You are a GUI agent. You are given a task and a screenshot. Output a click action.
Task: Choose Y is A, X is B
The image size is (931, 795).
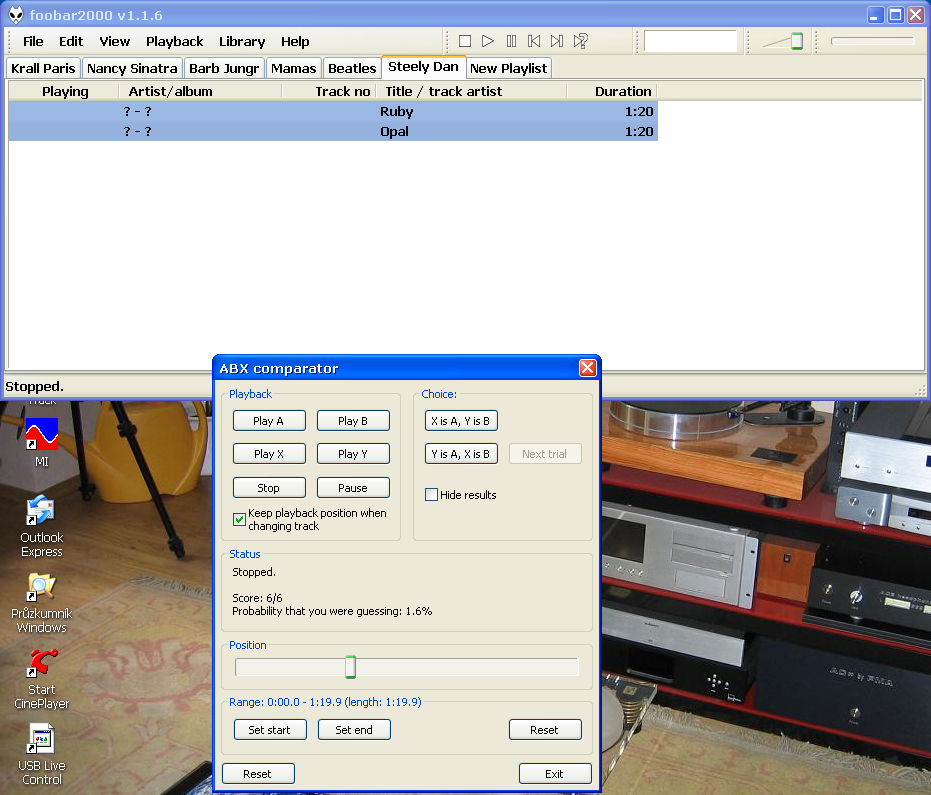coord(461,454)
